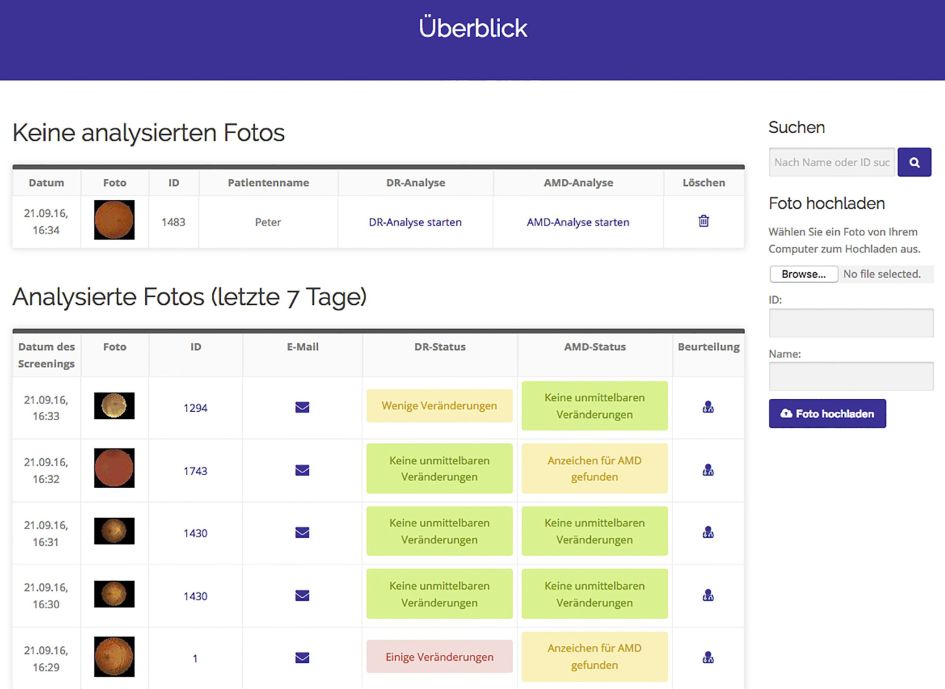
Task: Select the Name input field
Action: pos(850,376)
